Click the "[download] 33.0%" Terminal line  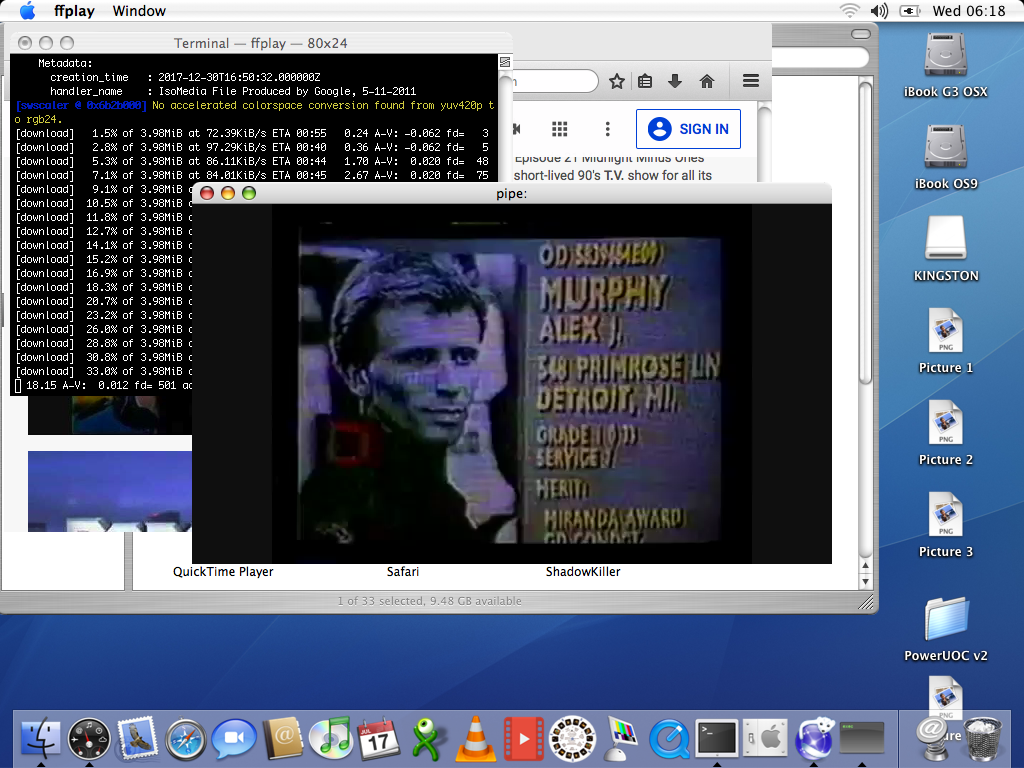coord(103,372)
